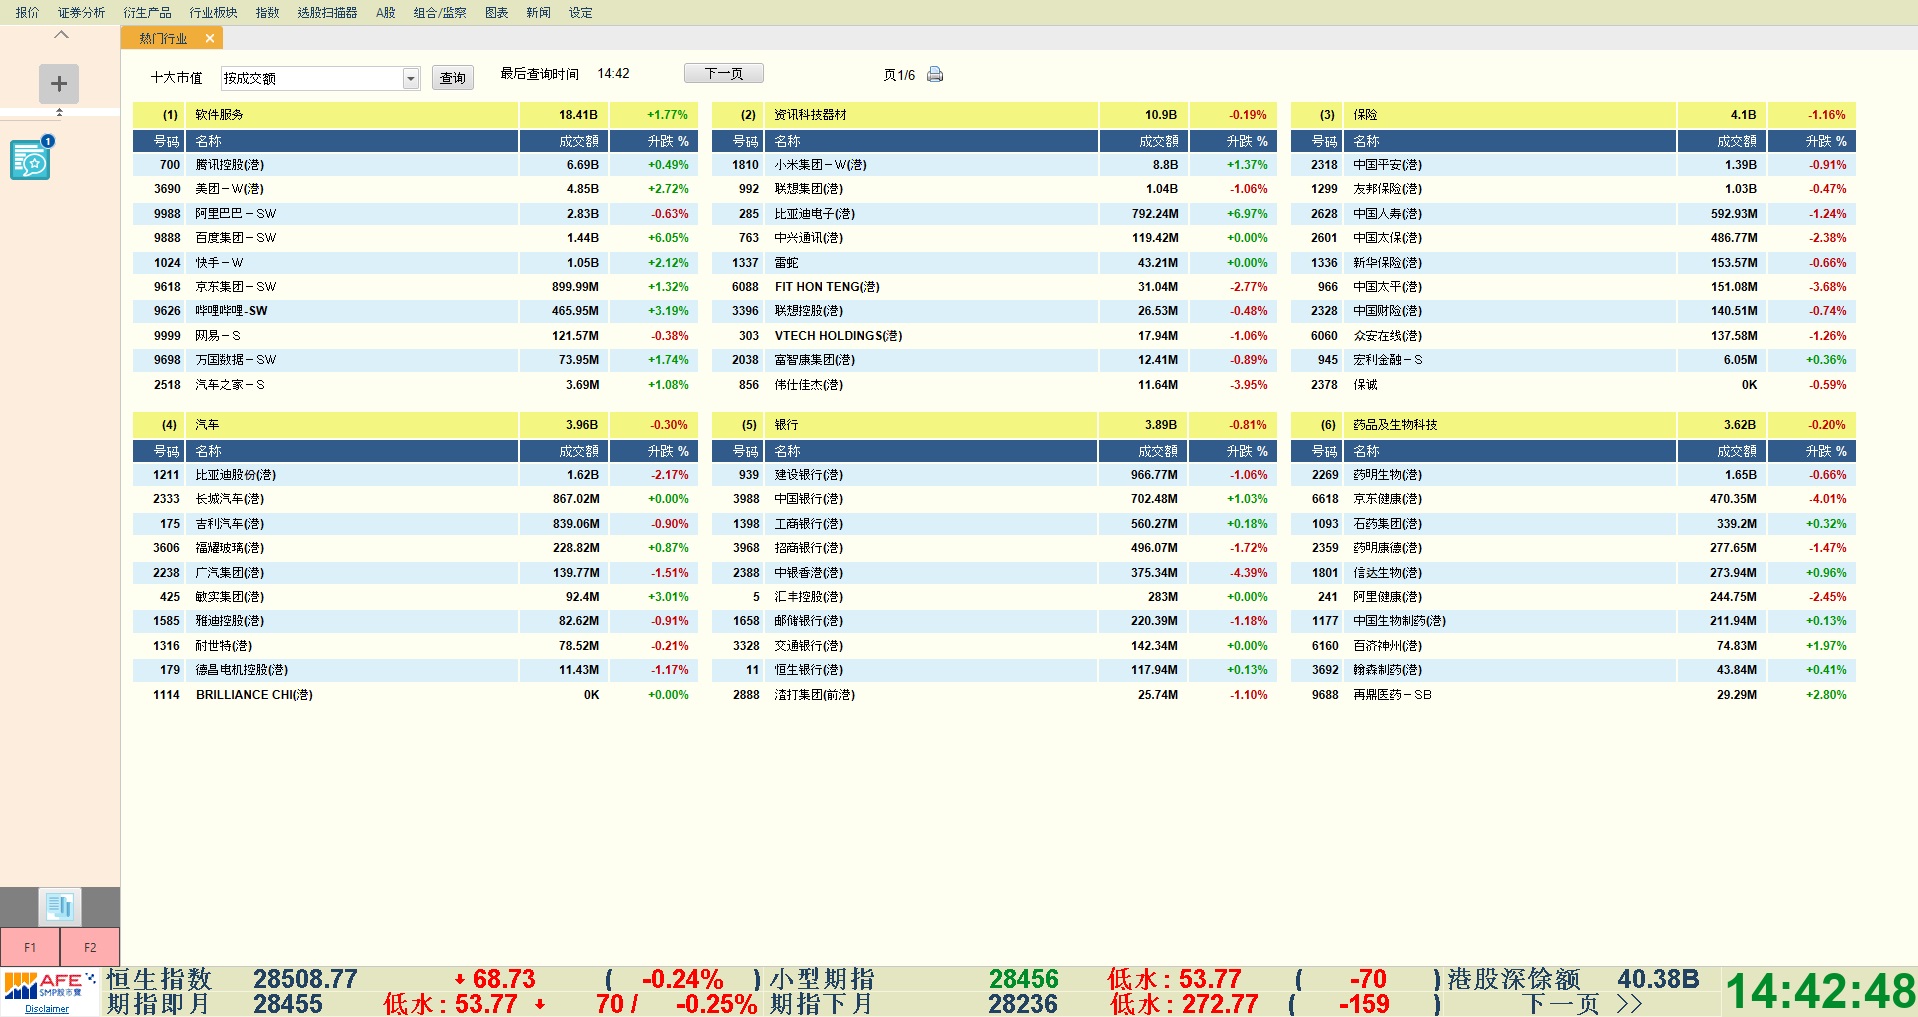Open the 设定 menu
Viewport: 1918px width, 1017px height.
click(580, 12)
